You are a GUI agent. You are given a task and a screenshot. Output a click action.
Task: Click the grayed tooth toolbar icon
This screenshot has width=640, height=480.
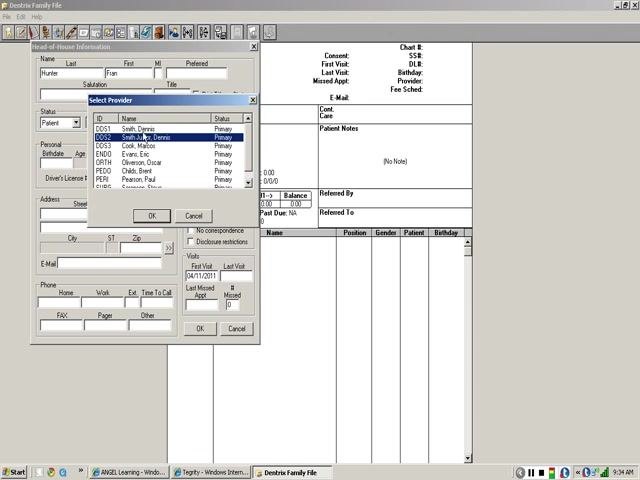253,32
